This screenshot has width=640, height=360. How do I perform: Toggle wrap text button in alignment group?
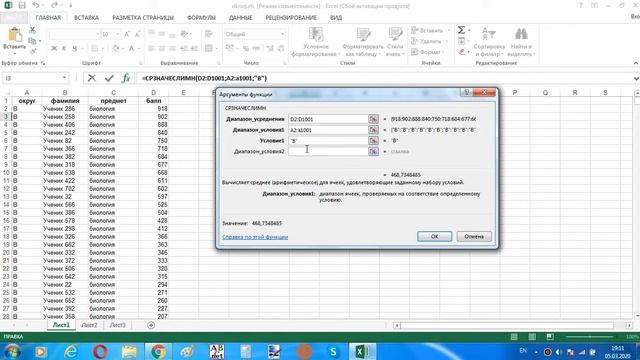pos(209,34)
